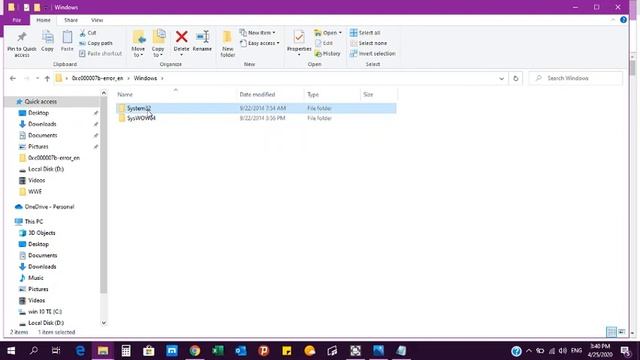Click the red Delete icon

(181, 37)
